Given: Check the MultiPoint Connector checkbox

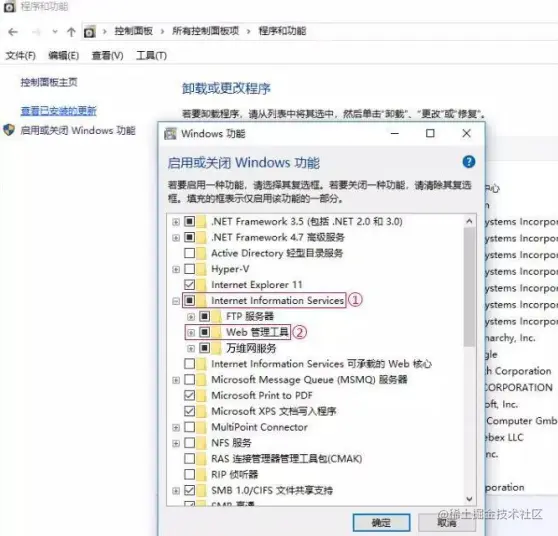Looking at the screenshot, I should (x=189, y=427).
